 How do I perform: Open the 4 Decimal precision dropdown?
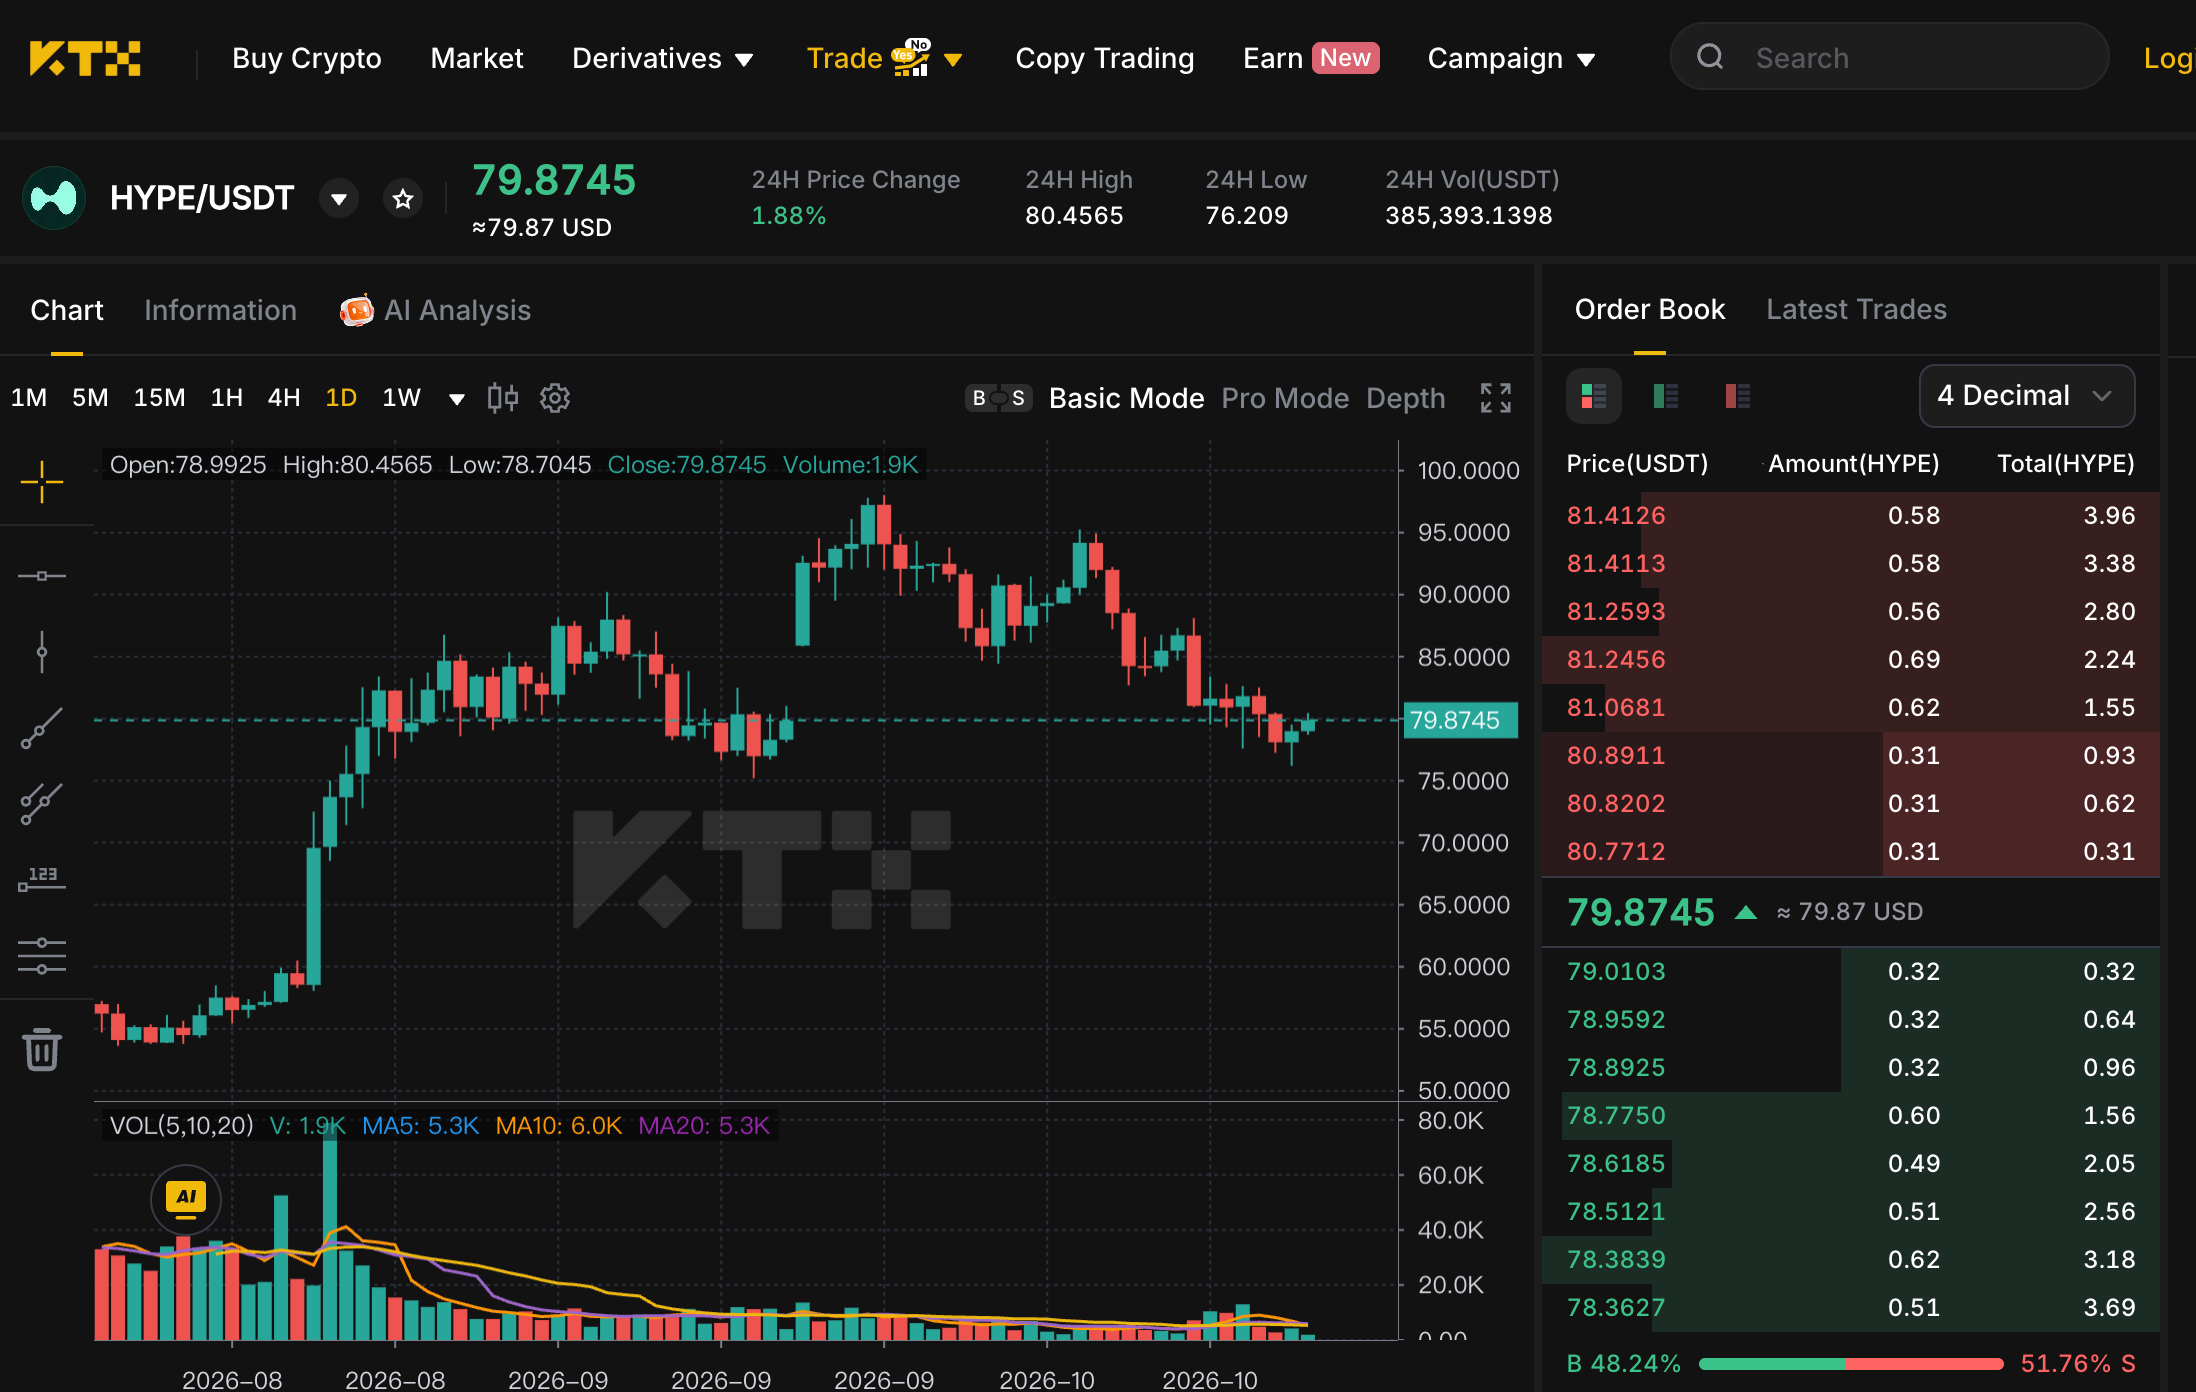pyautogui.click(x=2027, y=396)
